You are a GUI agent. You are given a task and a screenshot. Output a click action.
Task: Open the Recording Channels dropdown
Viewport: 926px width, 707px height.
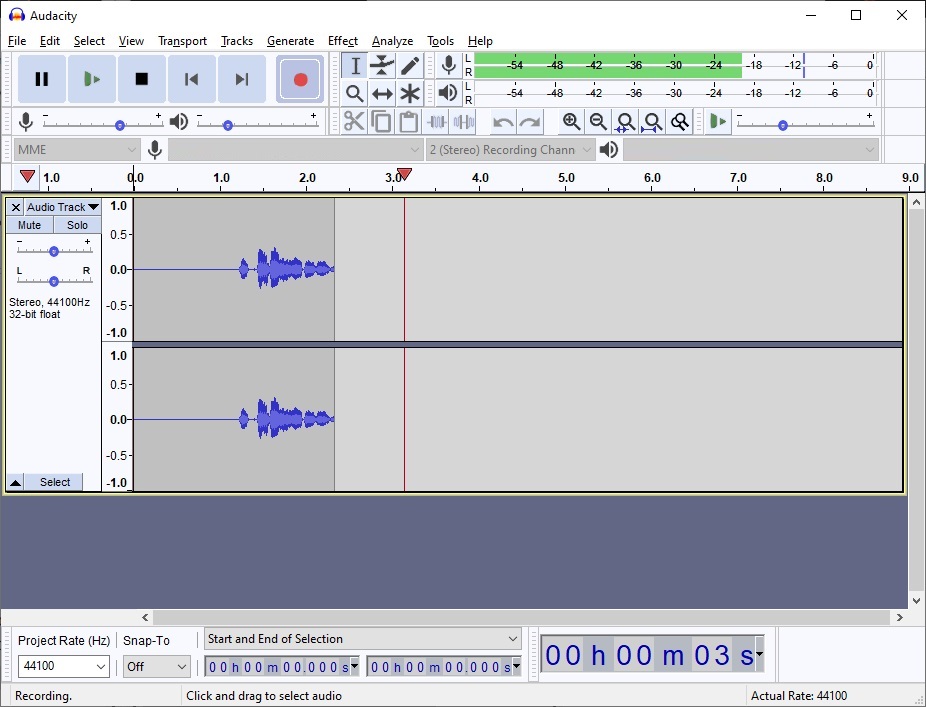click(510, 150)
